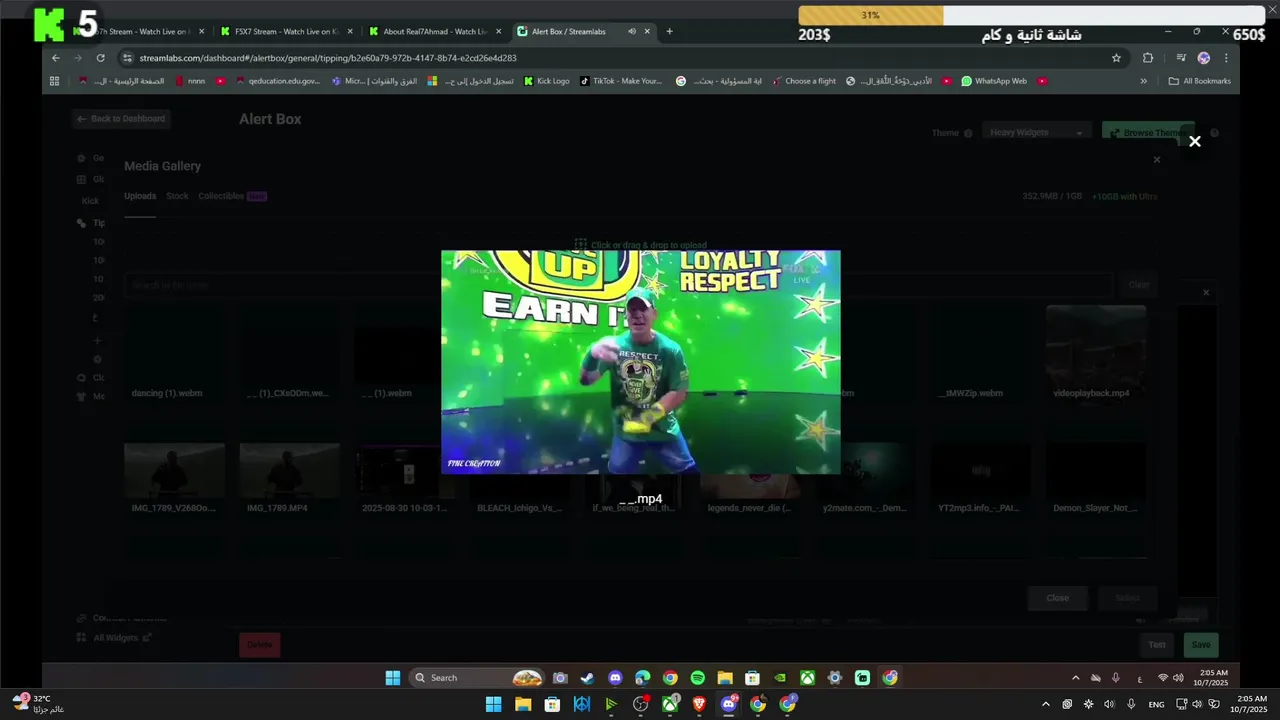The image size is (1280, 720).
Task: Open Microsoft Store from bottom taskbar
Action: [552, 704]
